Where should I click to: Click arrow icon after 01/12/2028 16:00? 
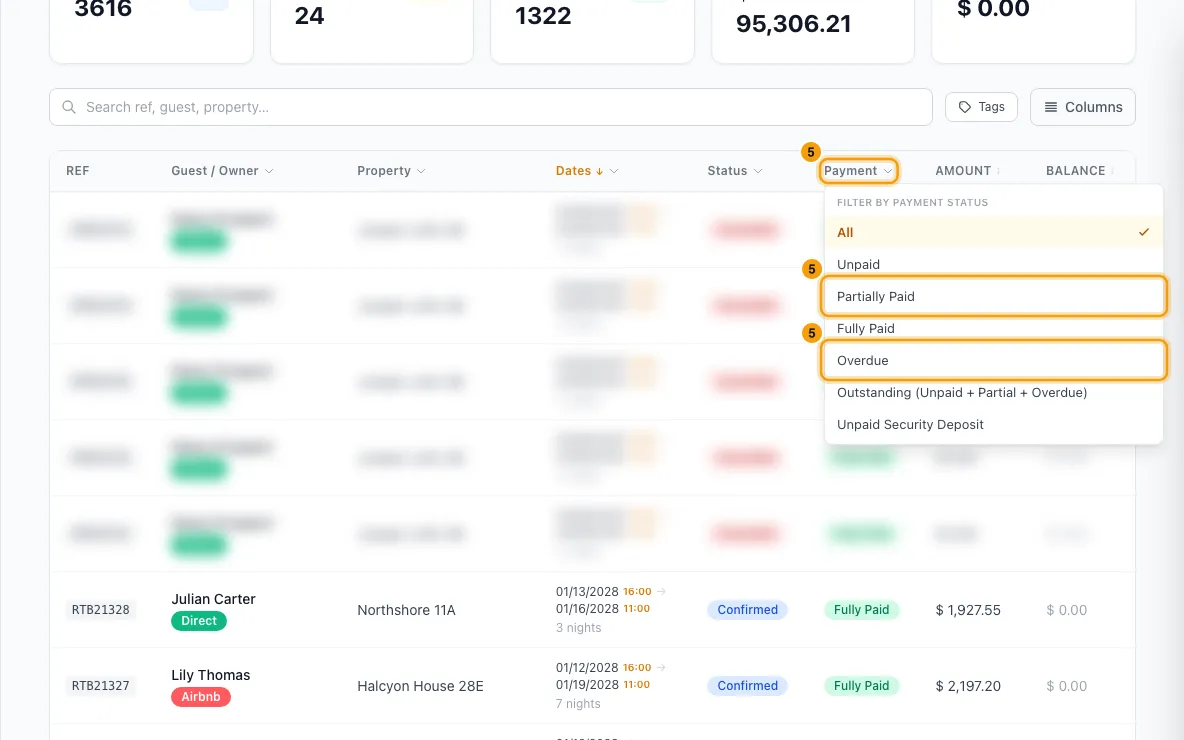(661, 668)
